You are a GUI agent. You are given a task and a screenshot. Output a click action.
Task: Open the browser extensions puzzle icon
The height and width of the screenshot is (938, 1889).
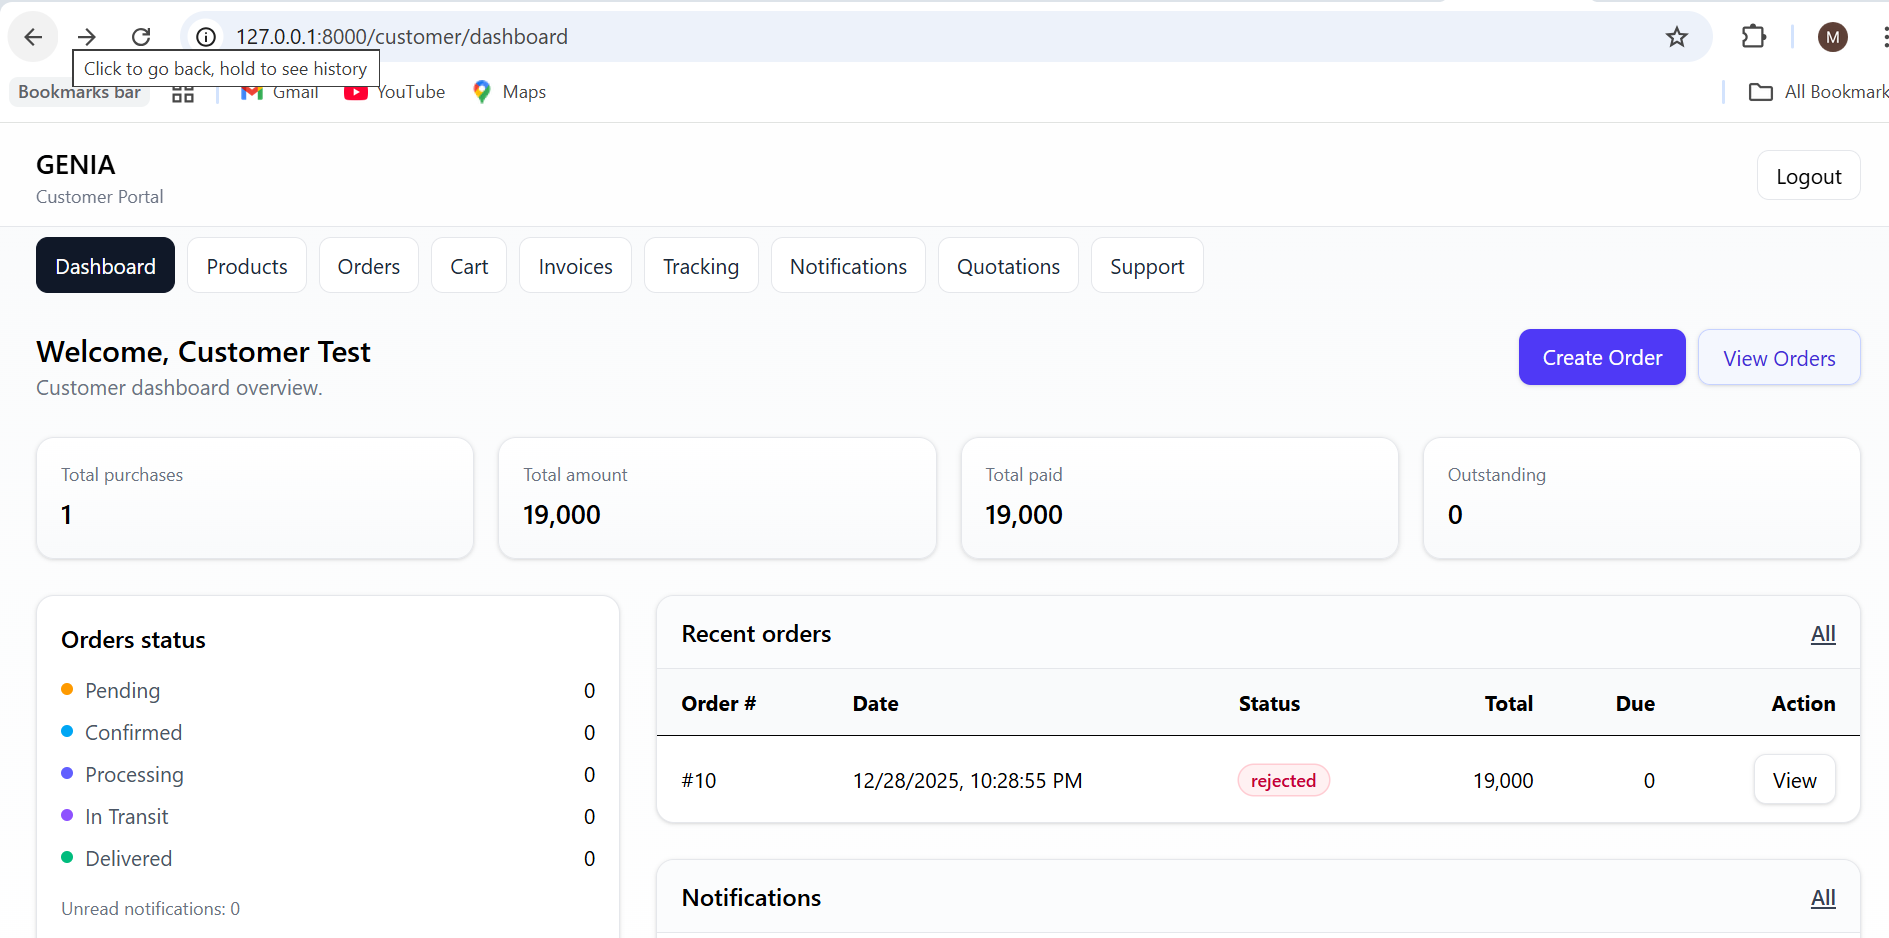[x=1753, y=37]
